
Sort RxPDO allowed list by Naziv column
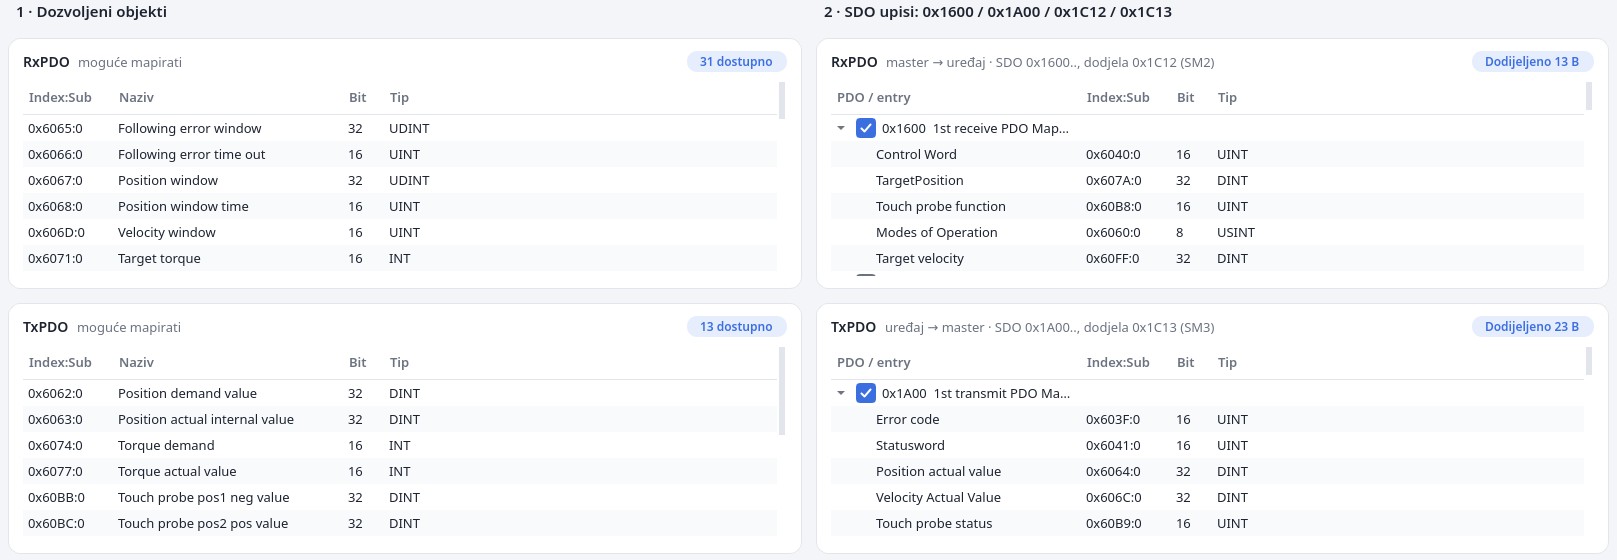[x=136, y=98]
